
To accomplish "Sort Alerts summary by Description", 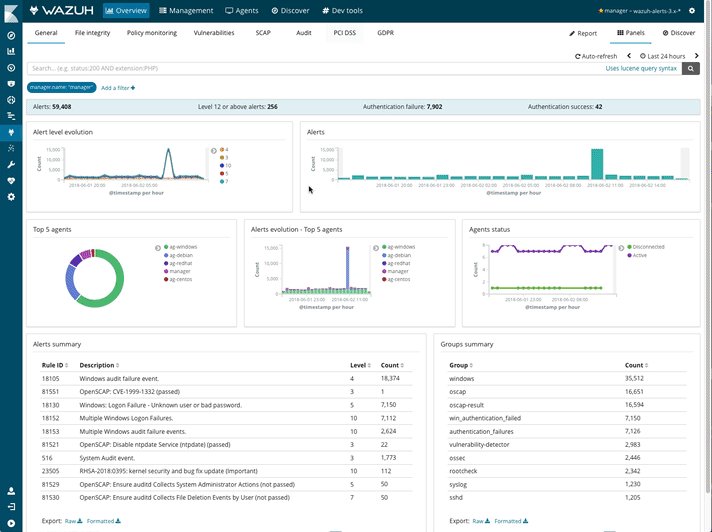I will pyautogui.click(x=99, y=365).
